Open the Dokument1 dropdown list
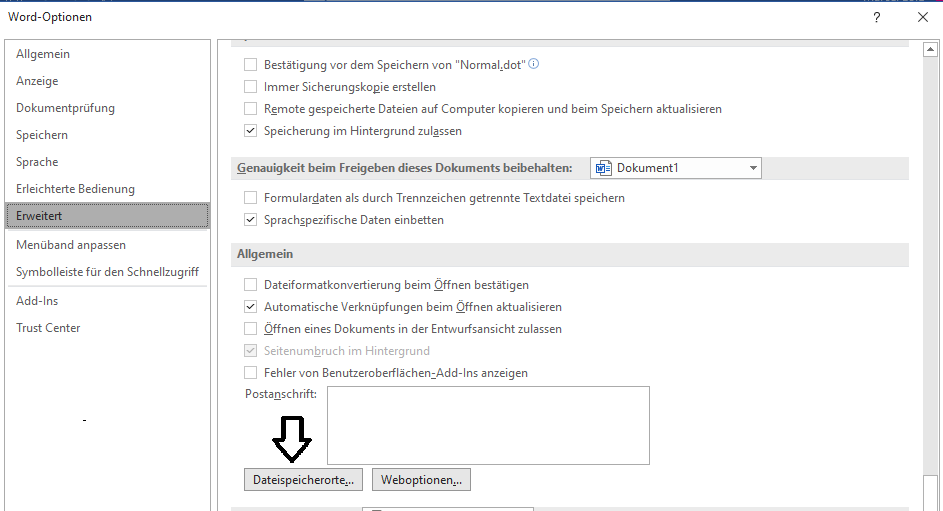This screenshot has width=943, height=511. [x=753, y=168]
